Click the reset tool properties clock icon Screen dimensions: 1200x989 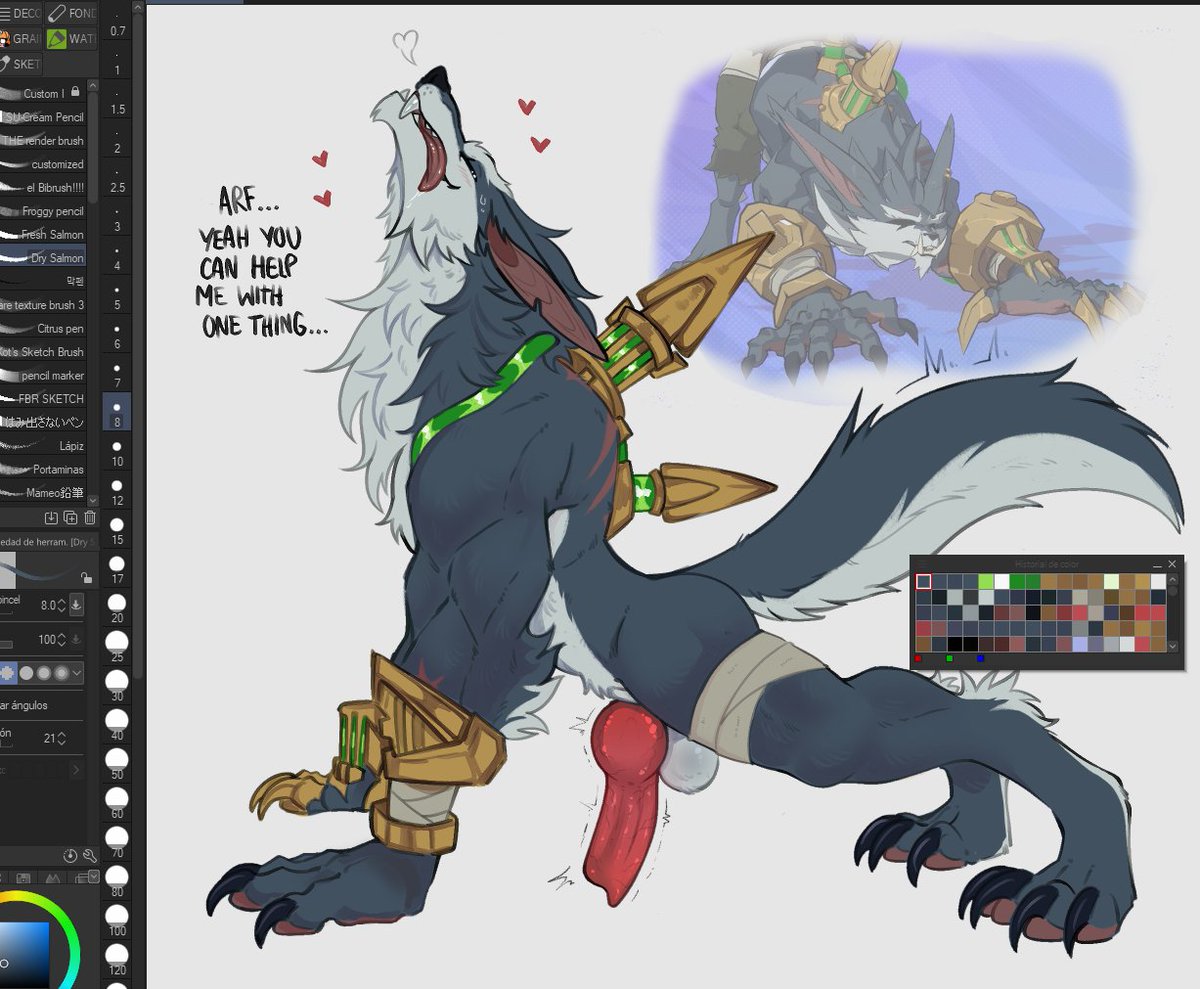(x=70, y=856)
